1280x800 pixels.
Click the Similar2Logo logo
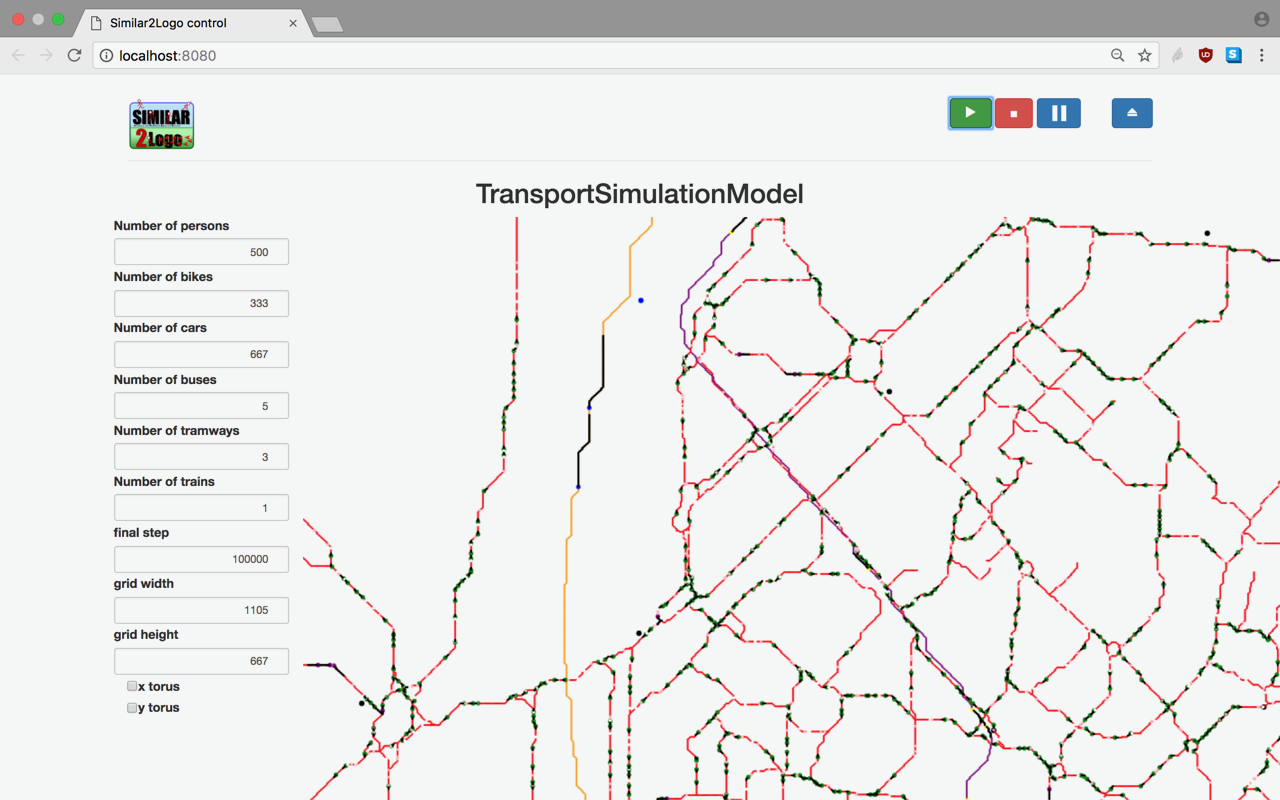(x=161, y=125)
